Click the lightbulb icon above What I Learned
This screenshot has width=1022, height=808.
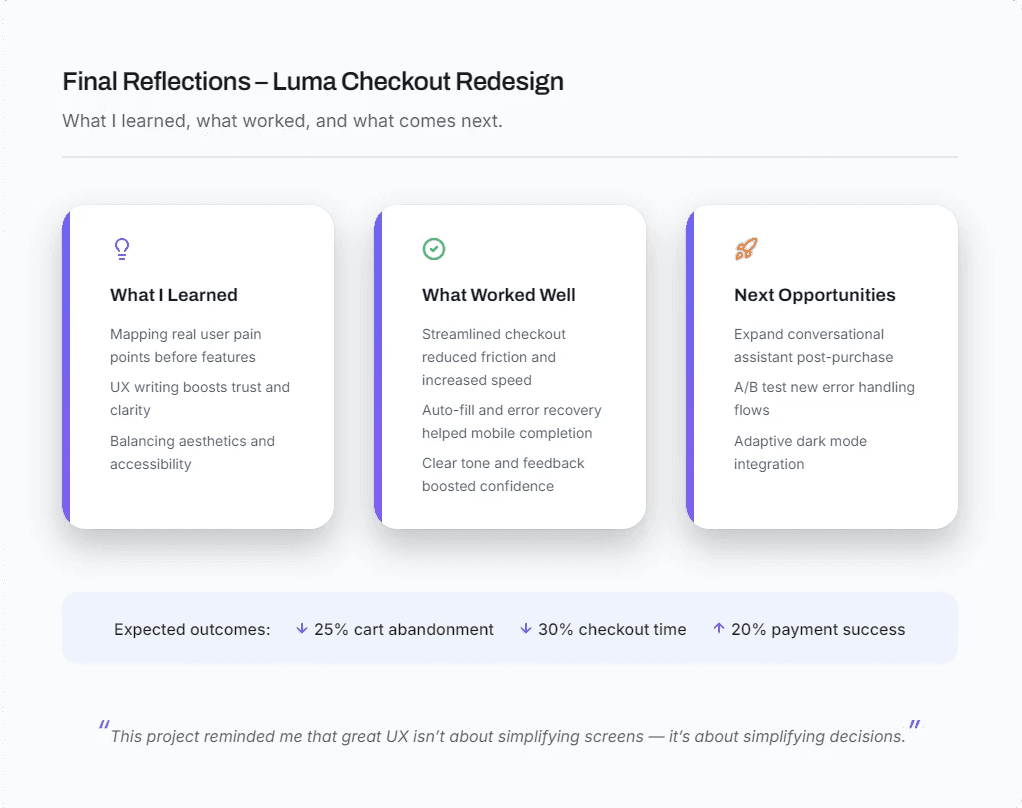coord(122,249)
